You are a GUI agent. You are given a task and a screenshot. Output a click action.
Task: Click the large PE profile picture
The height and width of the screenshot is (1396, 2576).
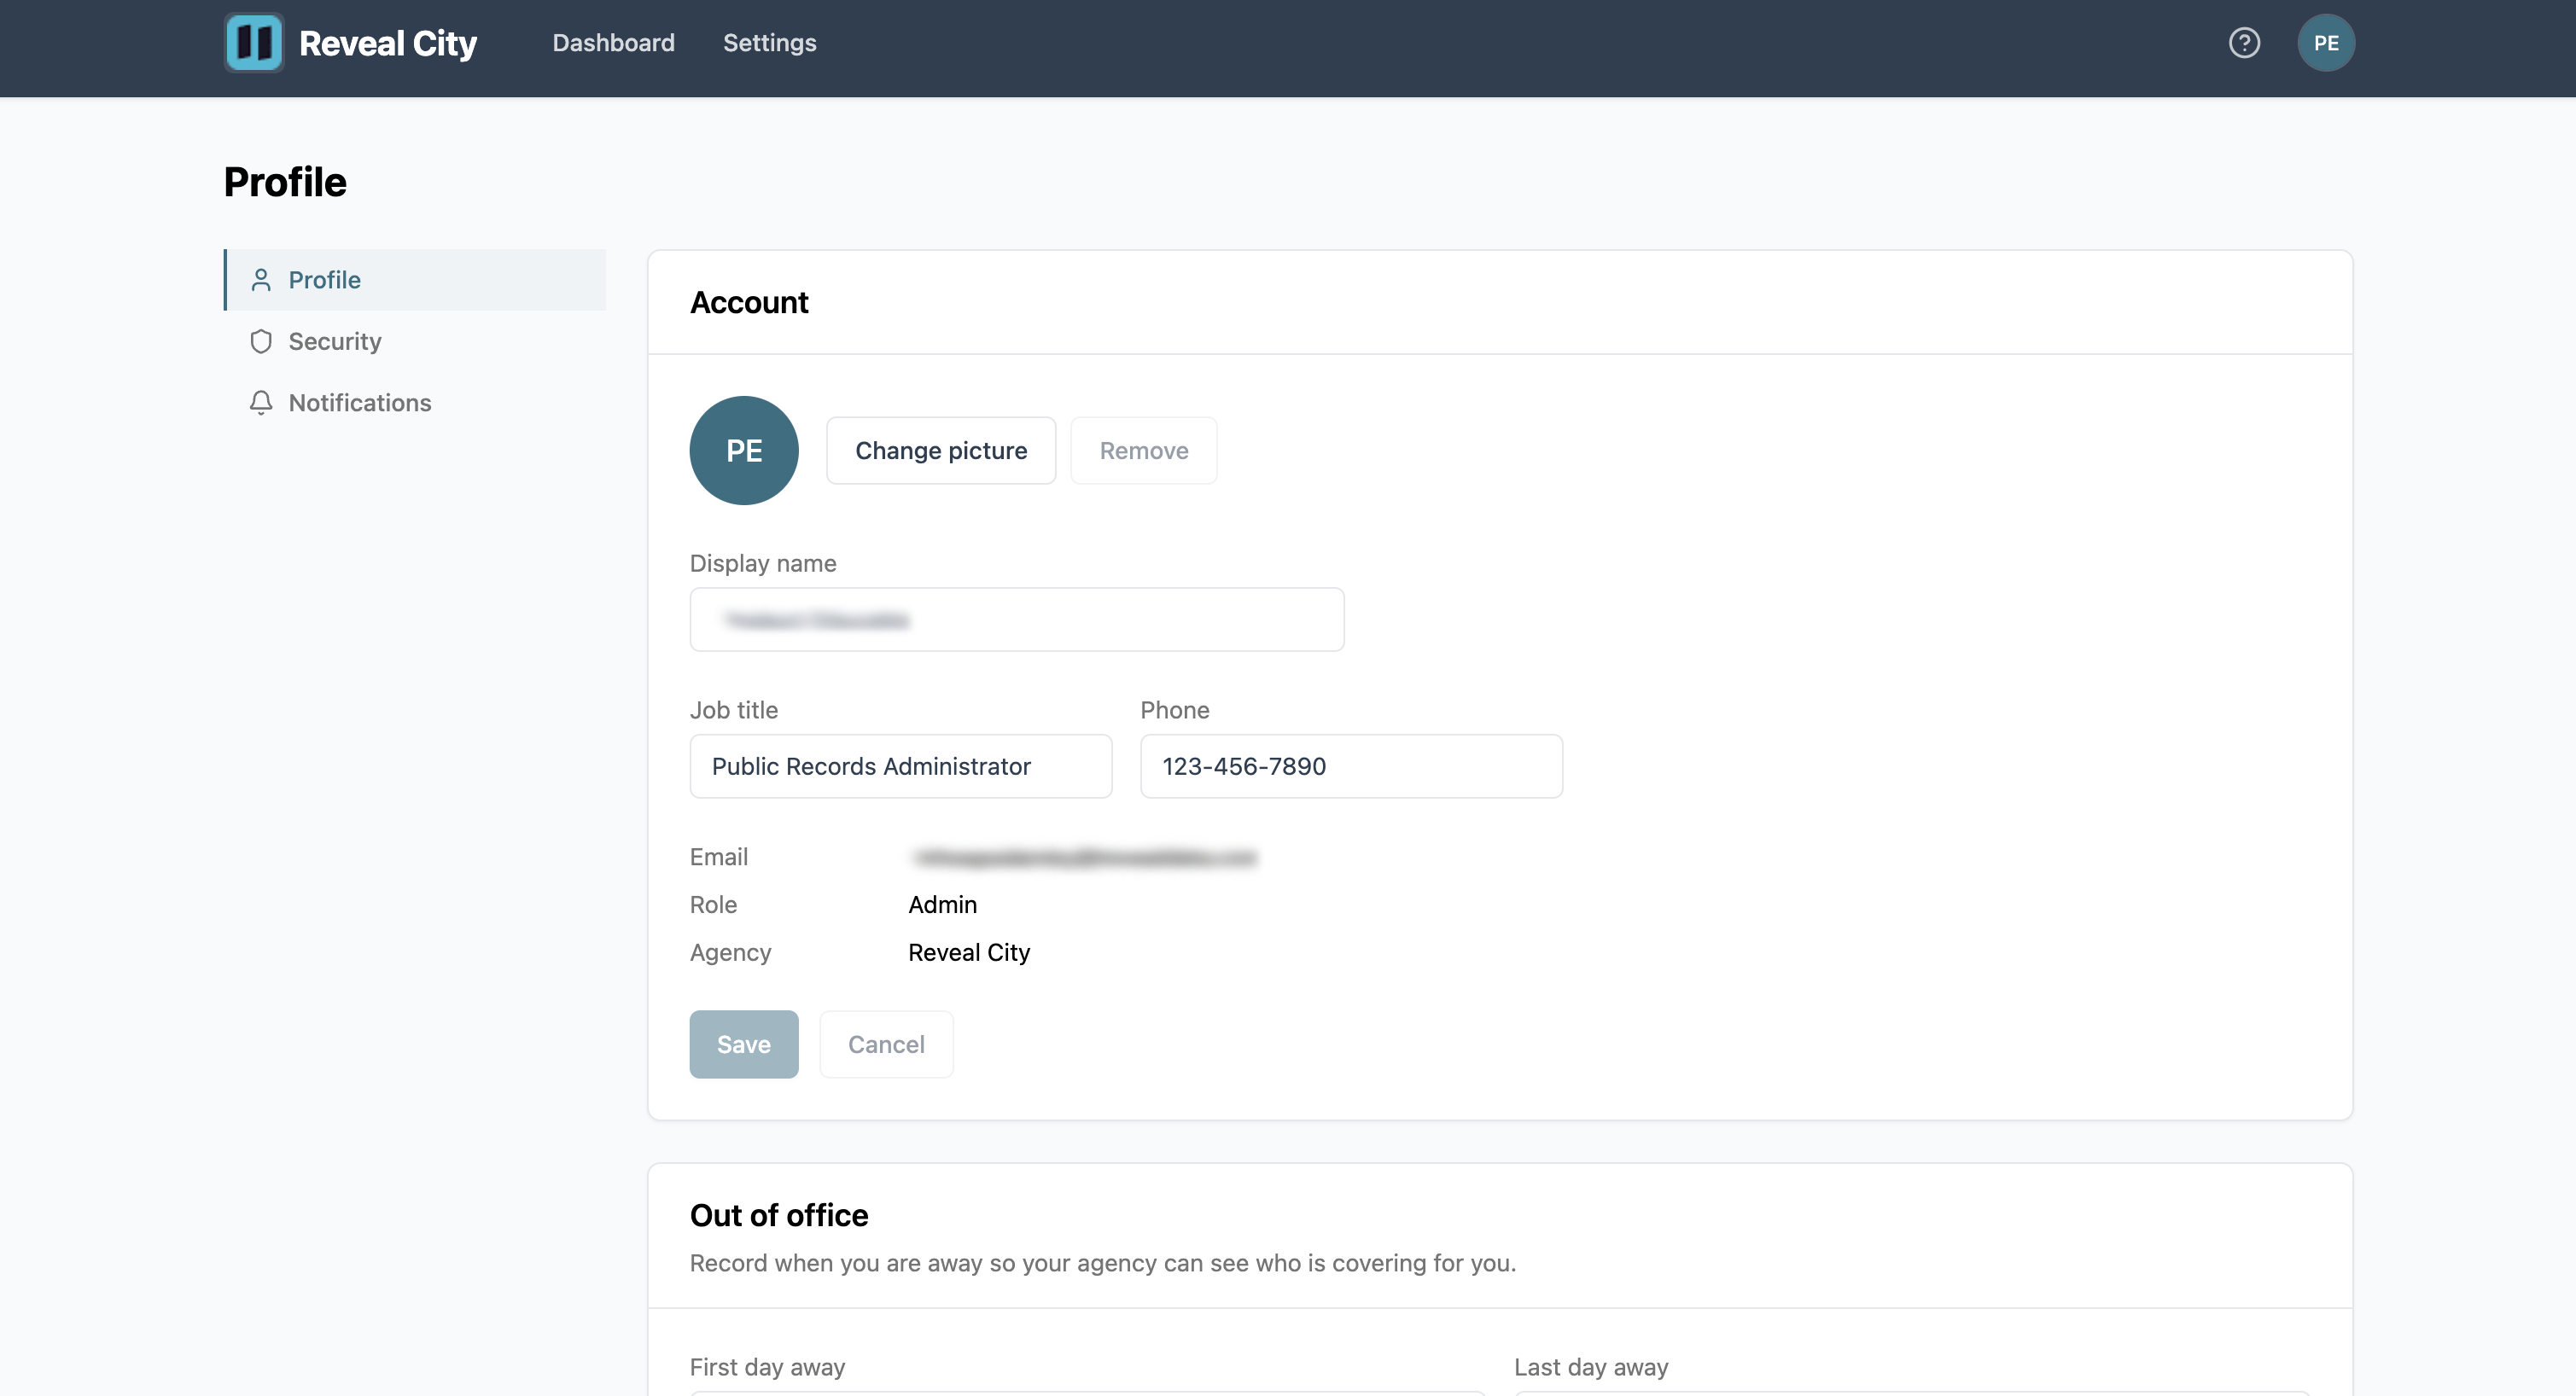744,451
